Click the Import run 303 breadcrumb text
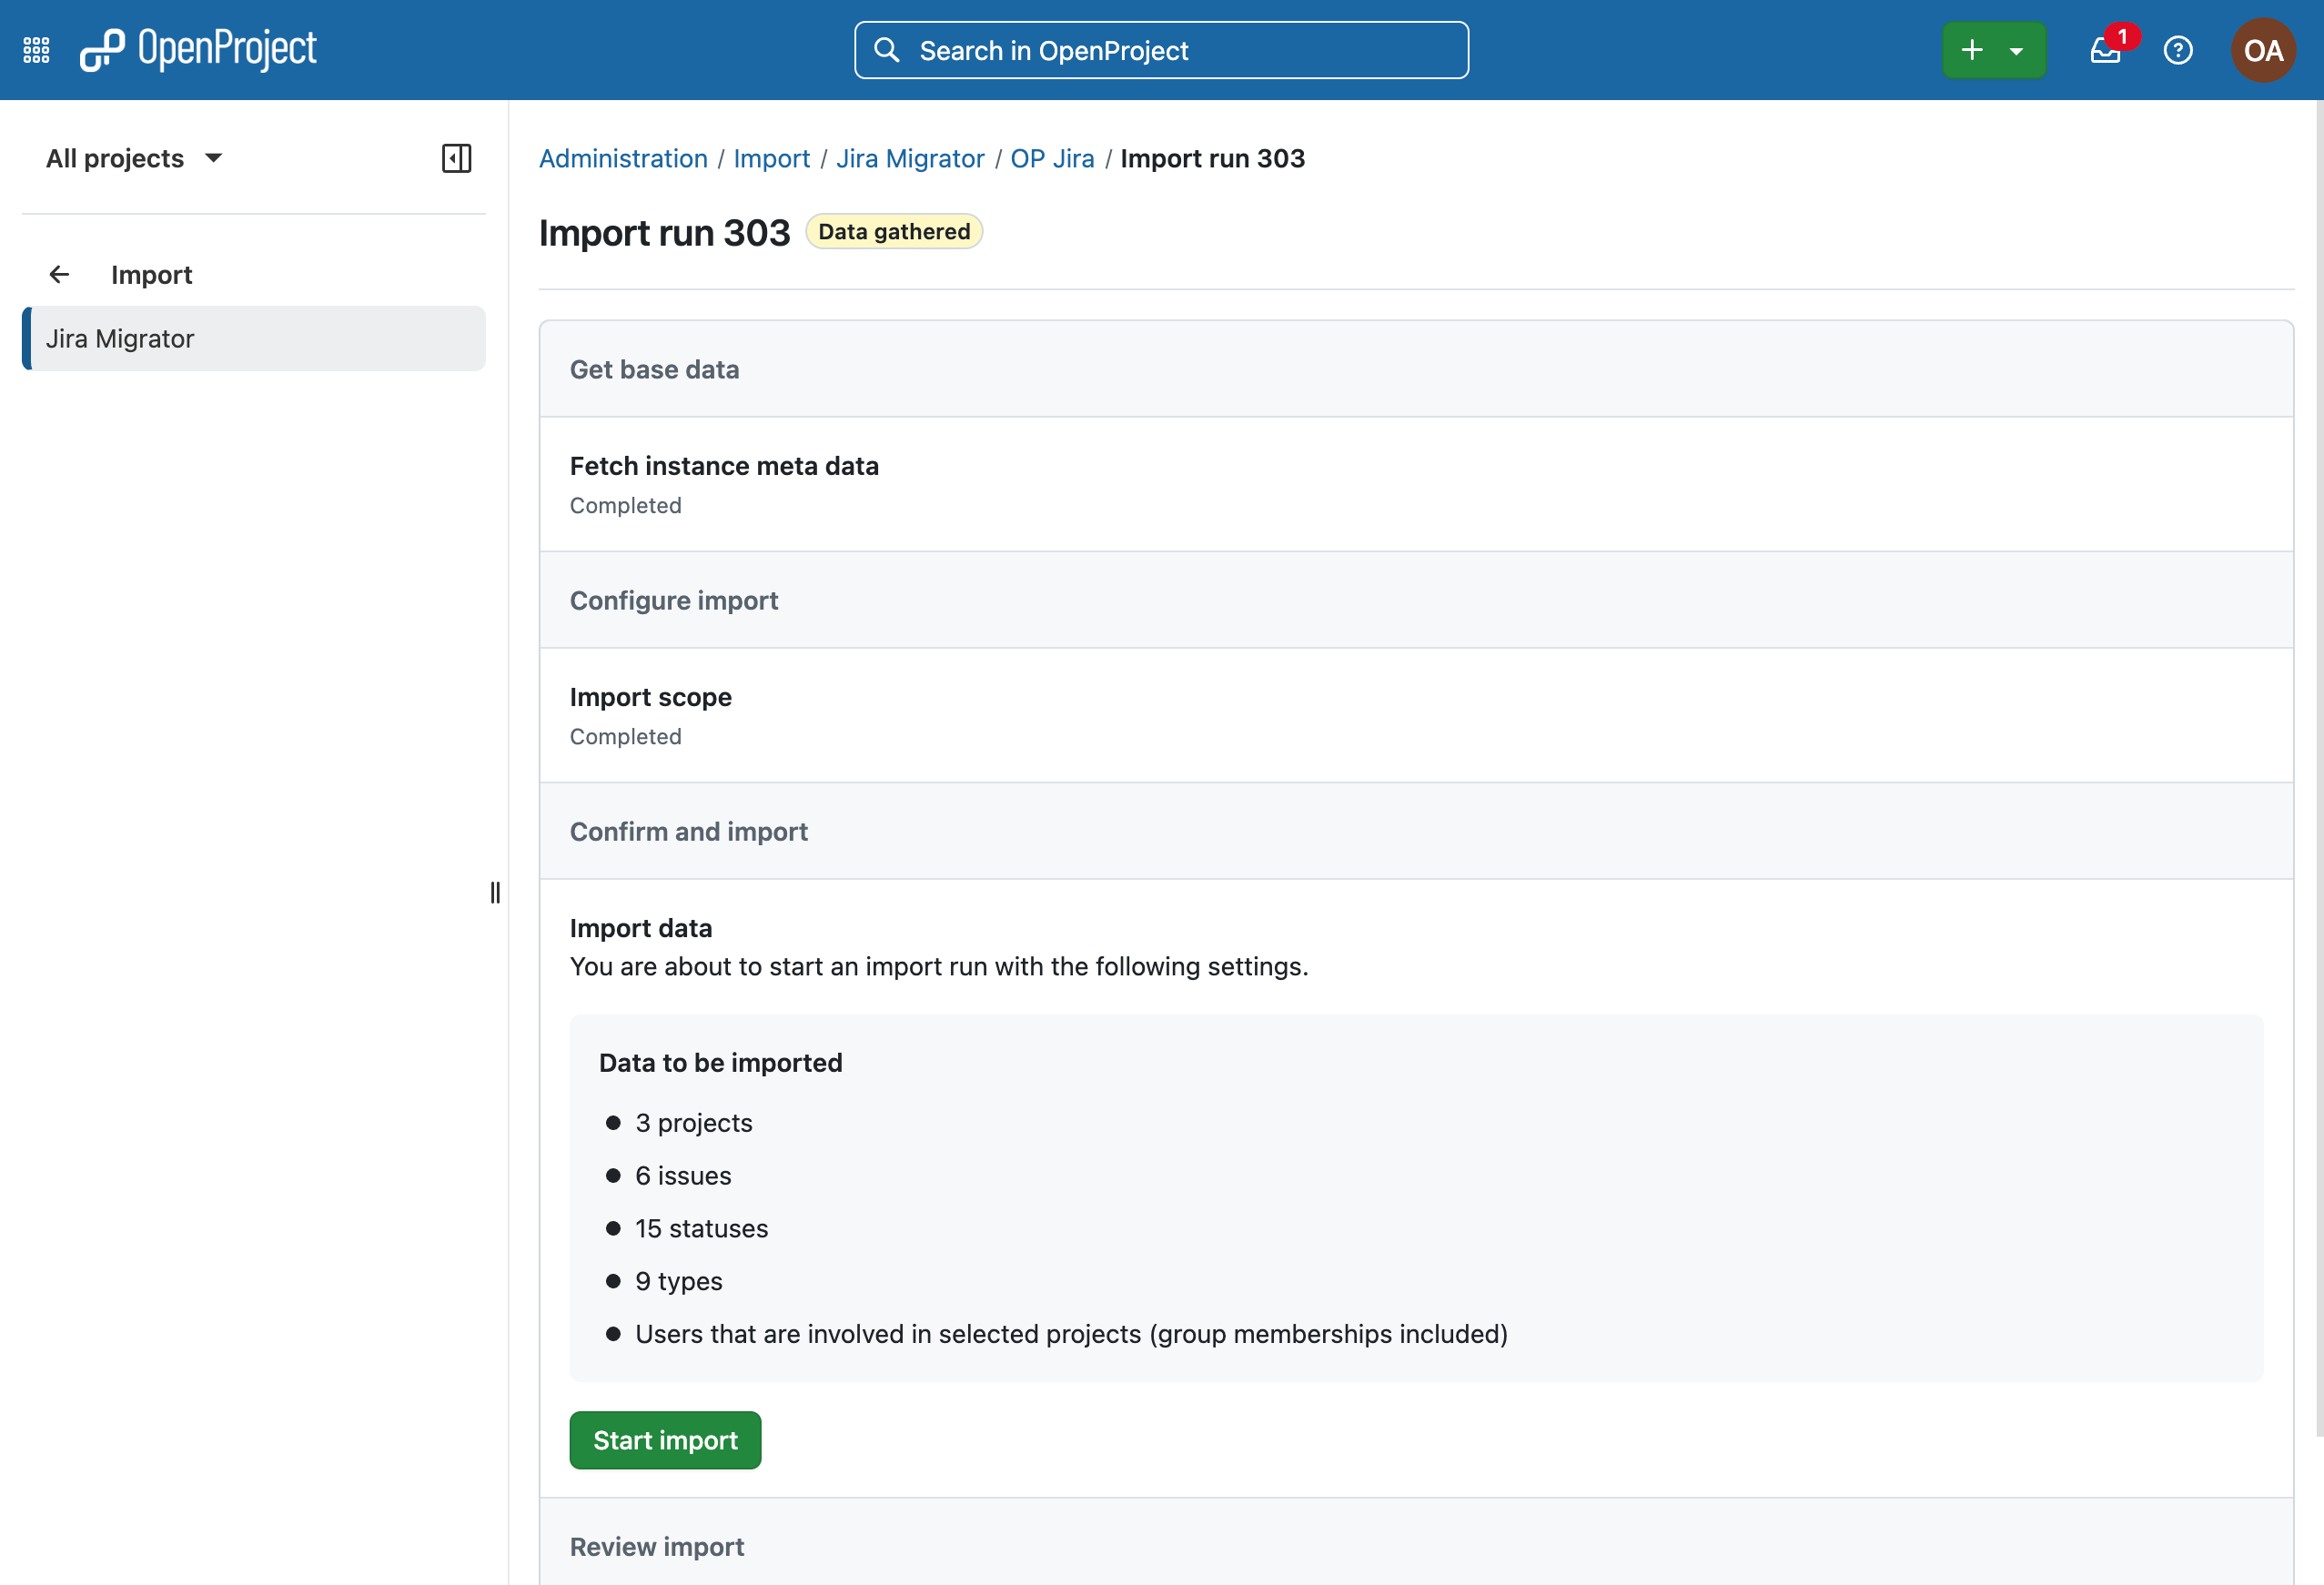The image size is (2324, 1585). (1212, 158)
